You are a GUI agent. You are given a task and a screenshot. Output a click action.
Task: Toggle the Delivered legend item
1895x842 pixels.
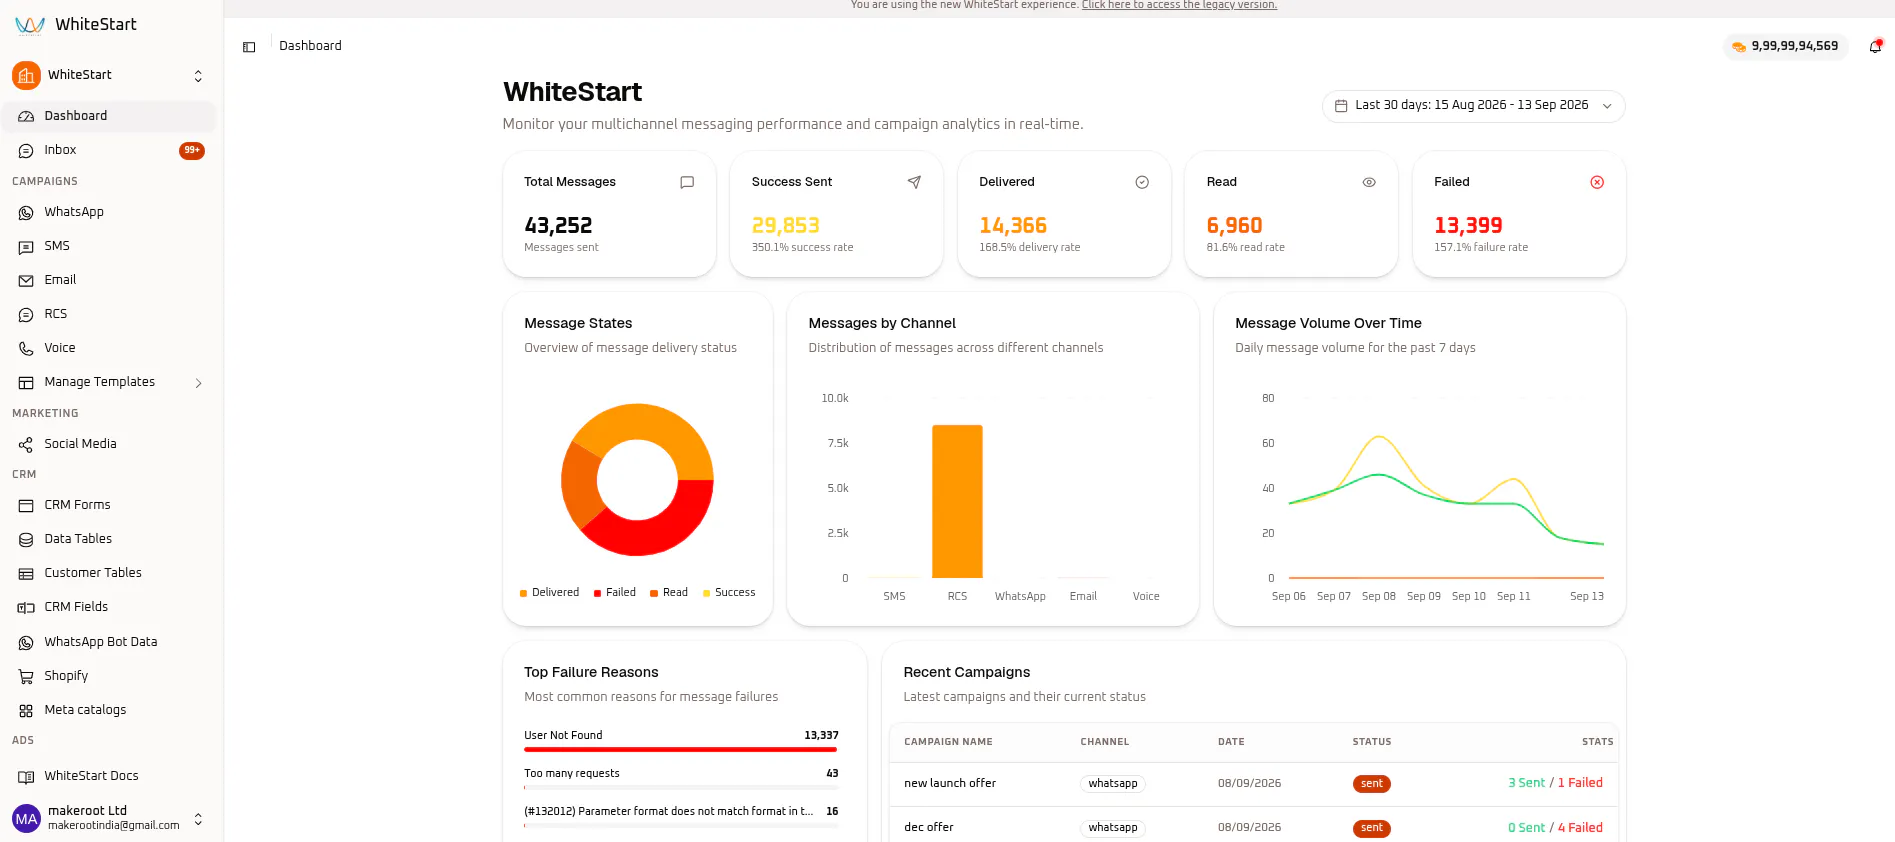tap(549, 593)
